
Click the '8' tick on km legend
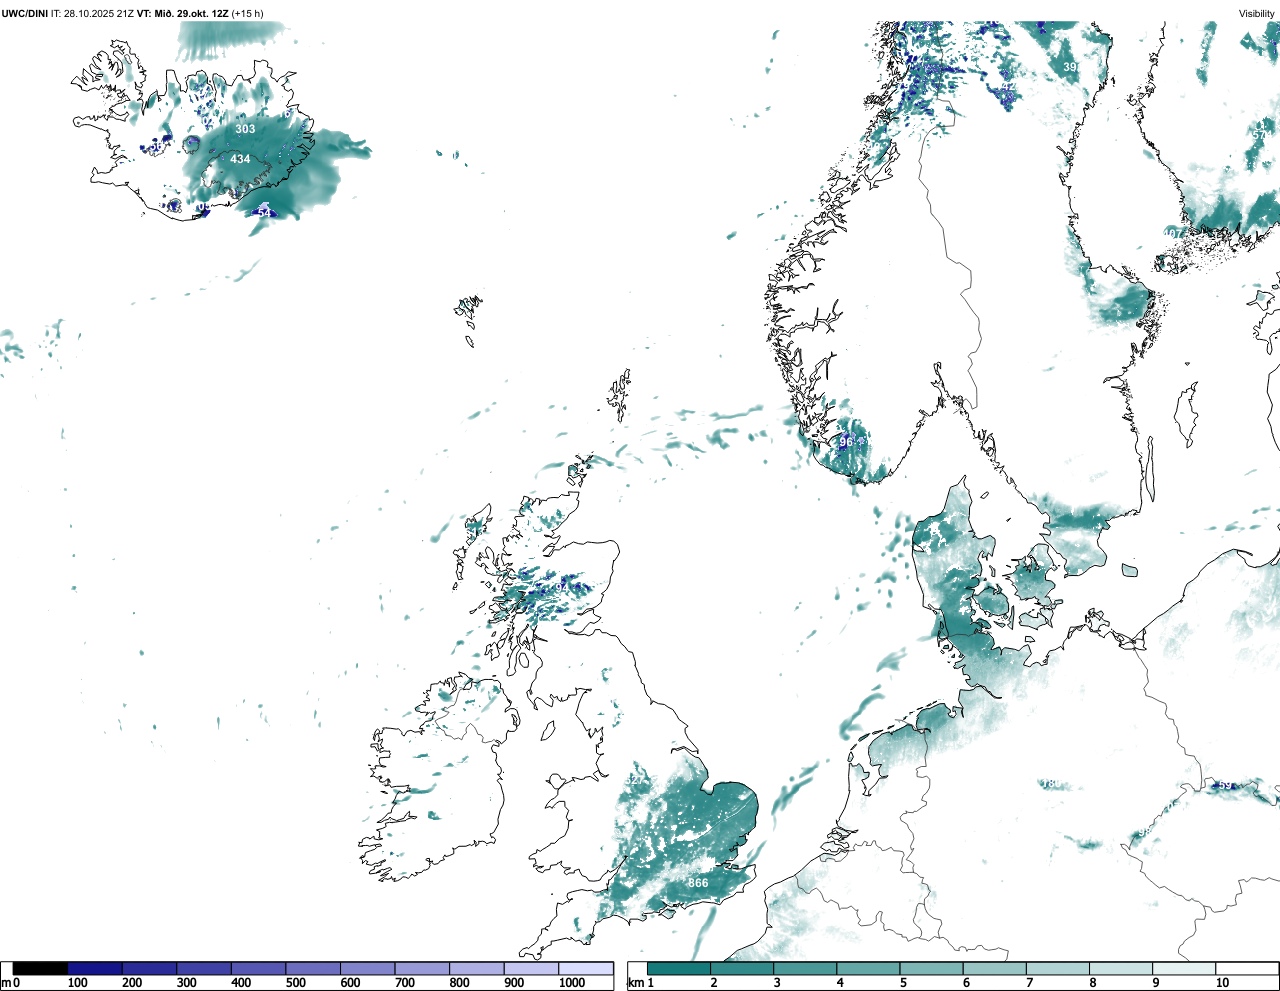click(x=1092, y=983)
